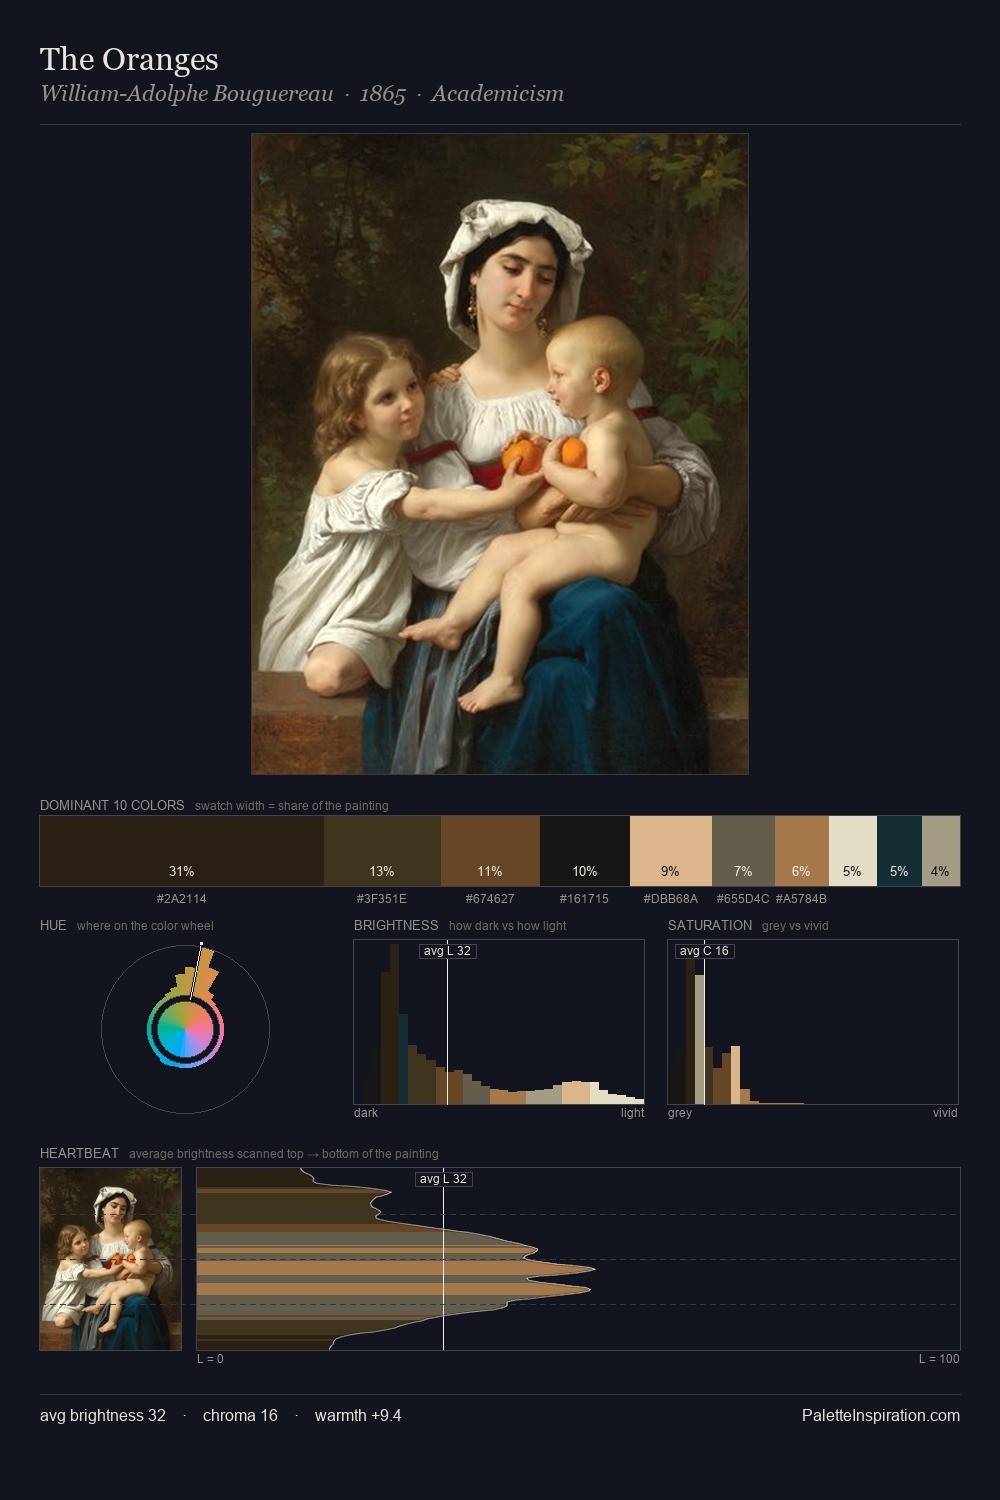Select the 9% skin-tone #DBB68A swatch

pyautogui.click(x=671, y=851)
